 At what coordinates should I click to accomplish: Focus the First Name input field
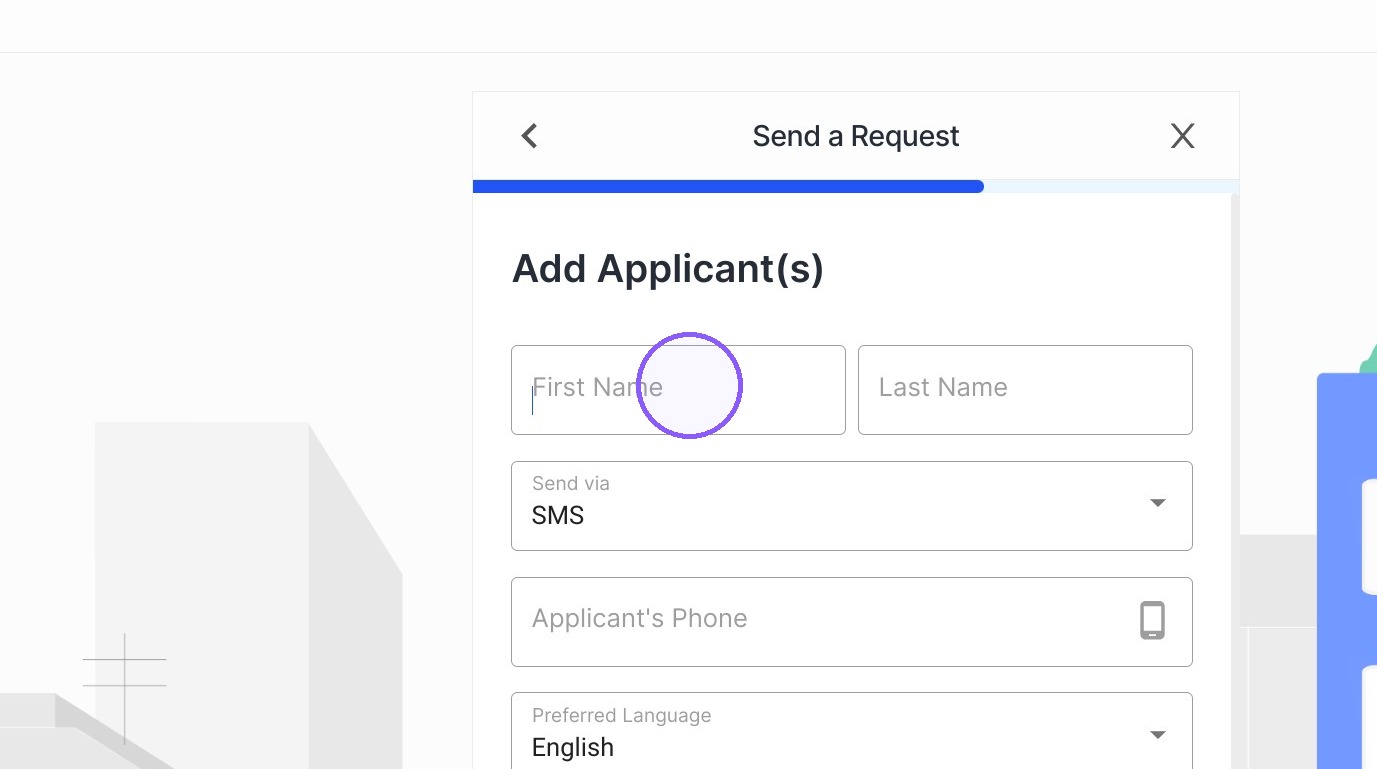678,390
